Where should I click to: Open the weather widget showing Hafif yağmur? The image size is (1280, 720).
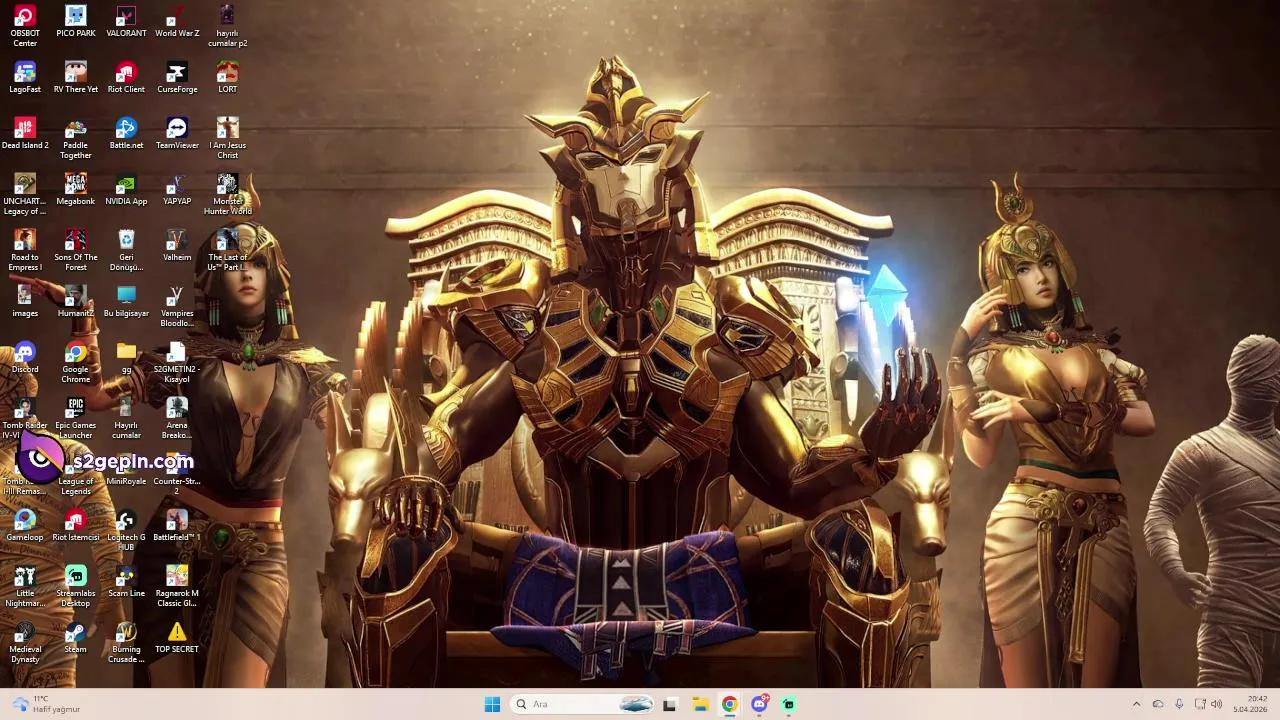[x=45, y=704]
